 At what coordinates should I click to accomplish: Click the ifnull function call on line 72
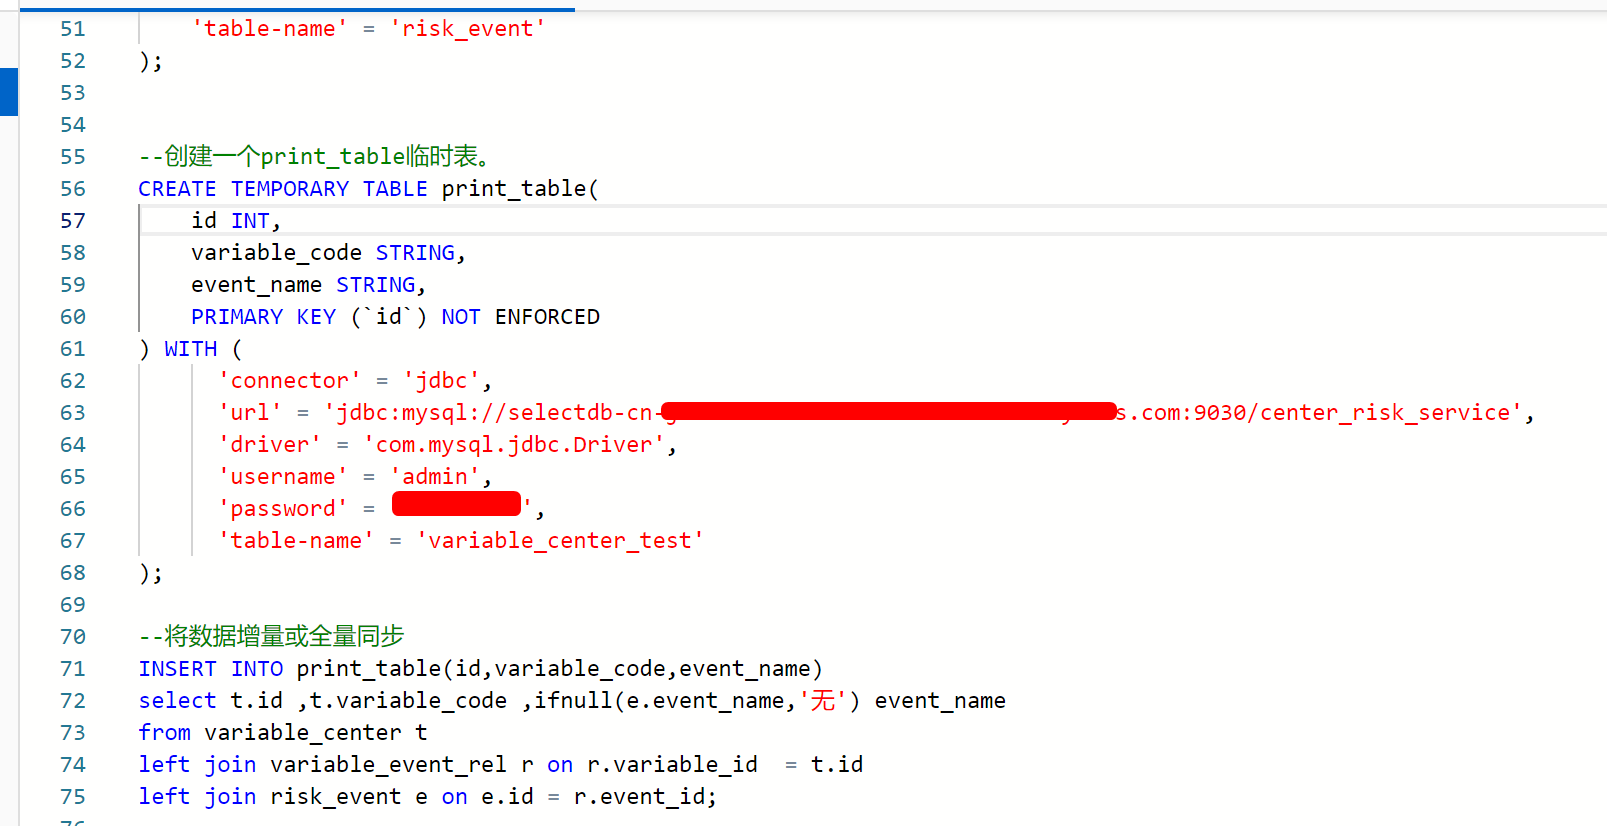[x=697, y=701]
